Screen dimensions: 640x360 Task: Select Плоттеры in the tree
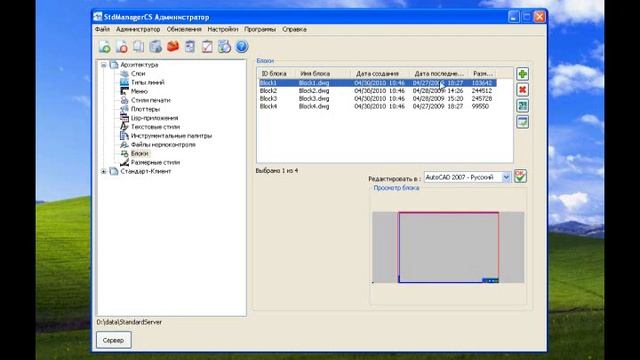[145, 109]
